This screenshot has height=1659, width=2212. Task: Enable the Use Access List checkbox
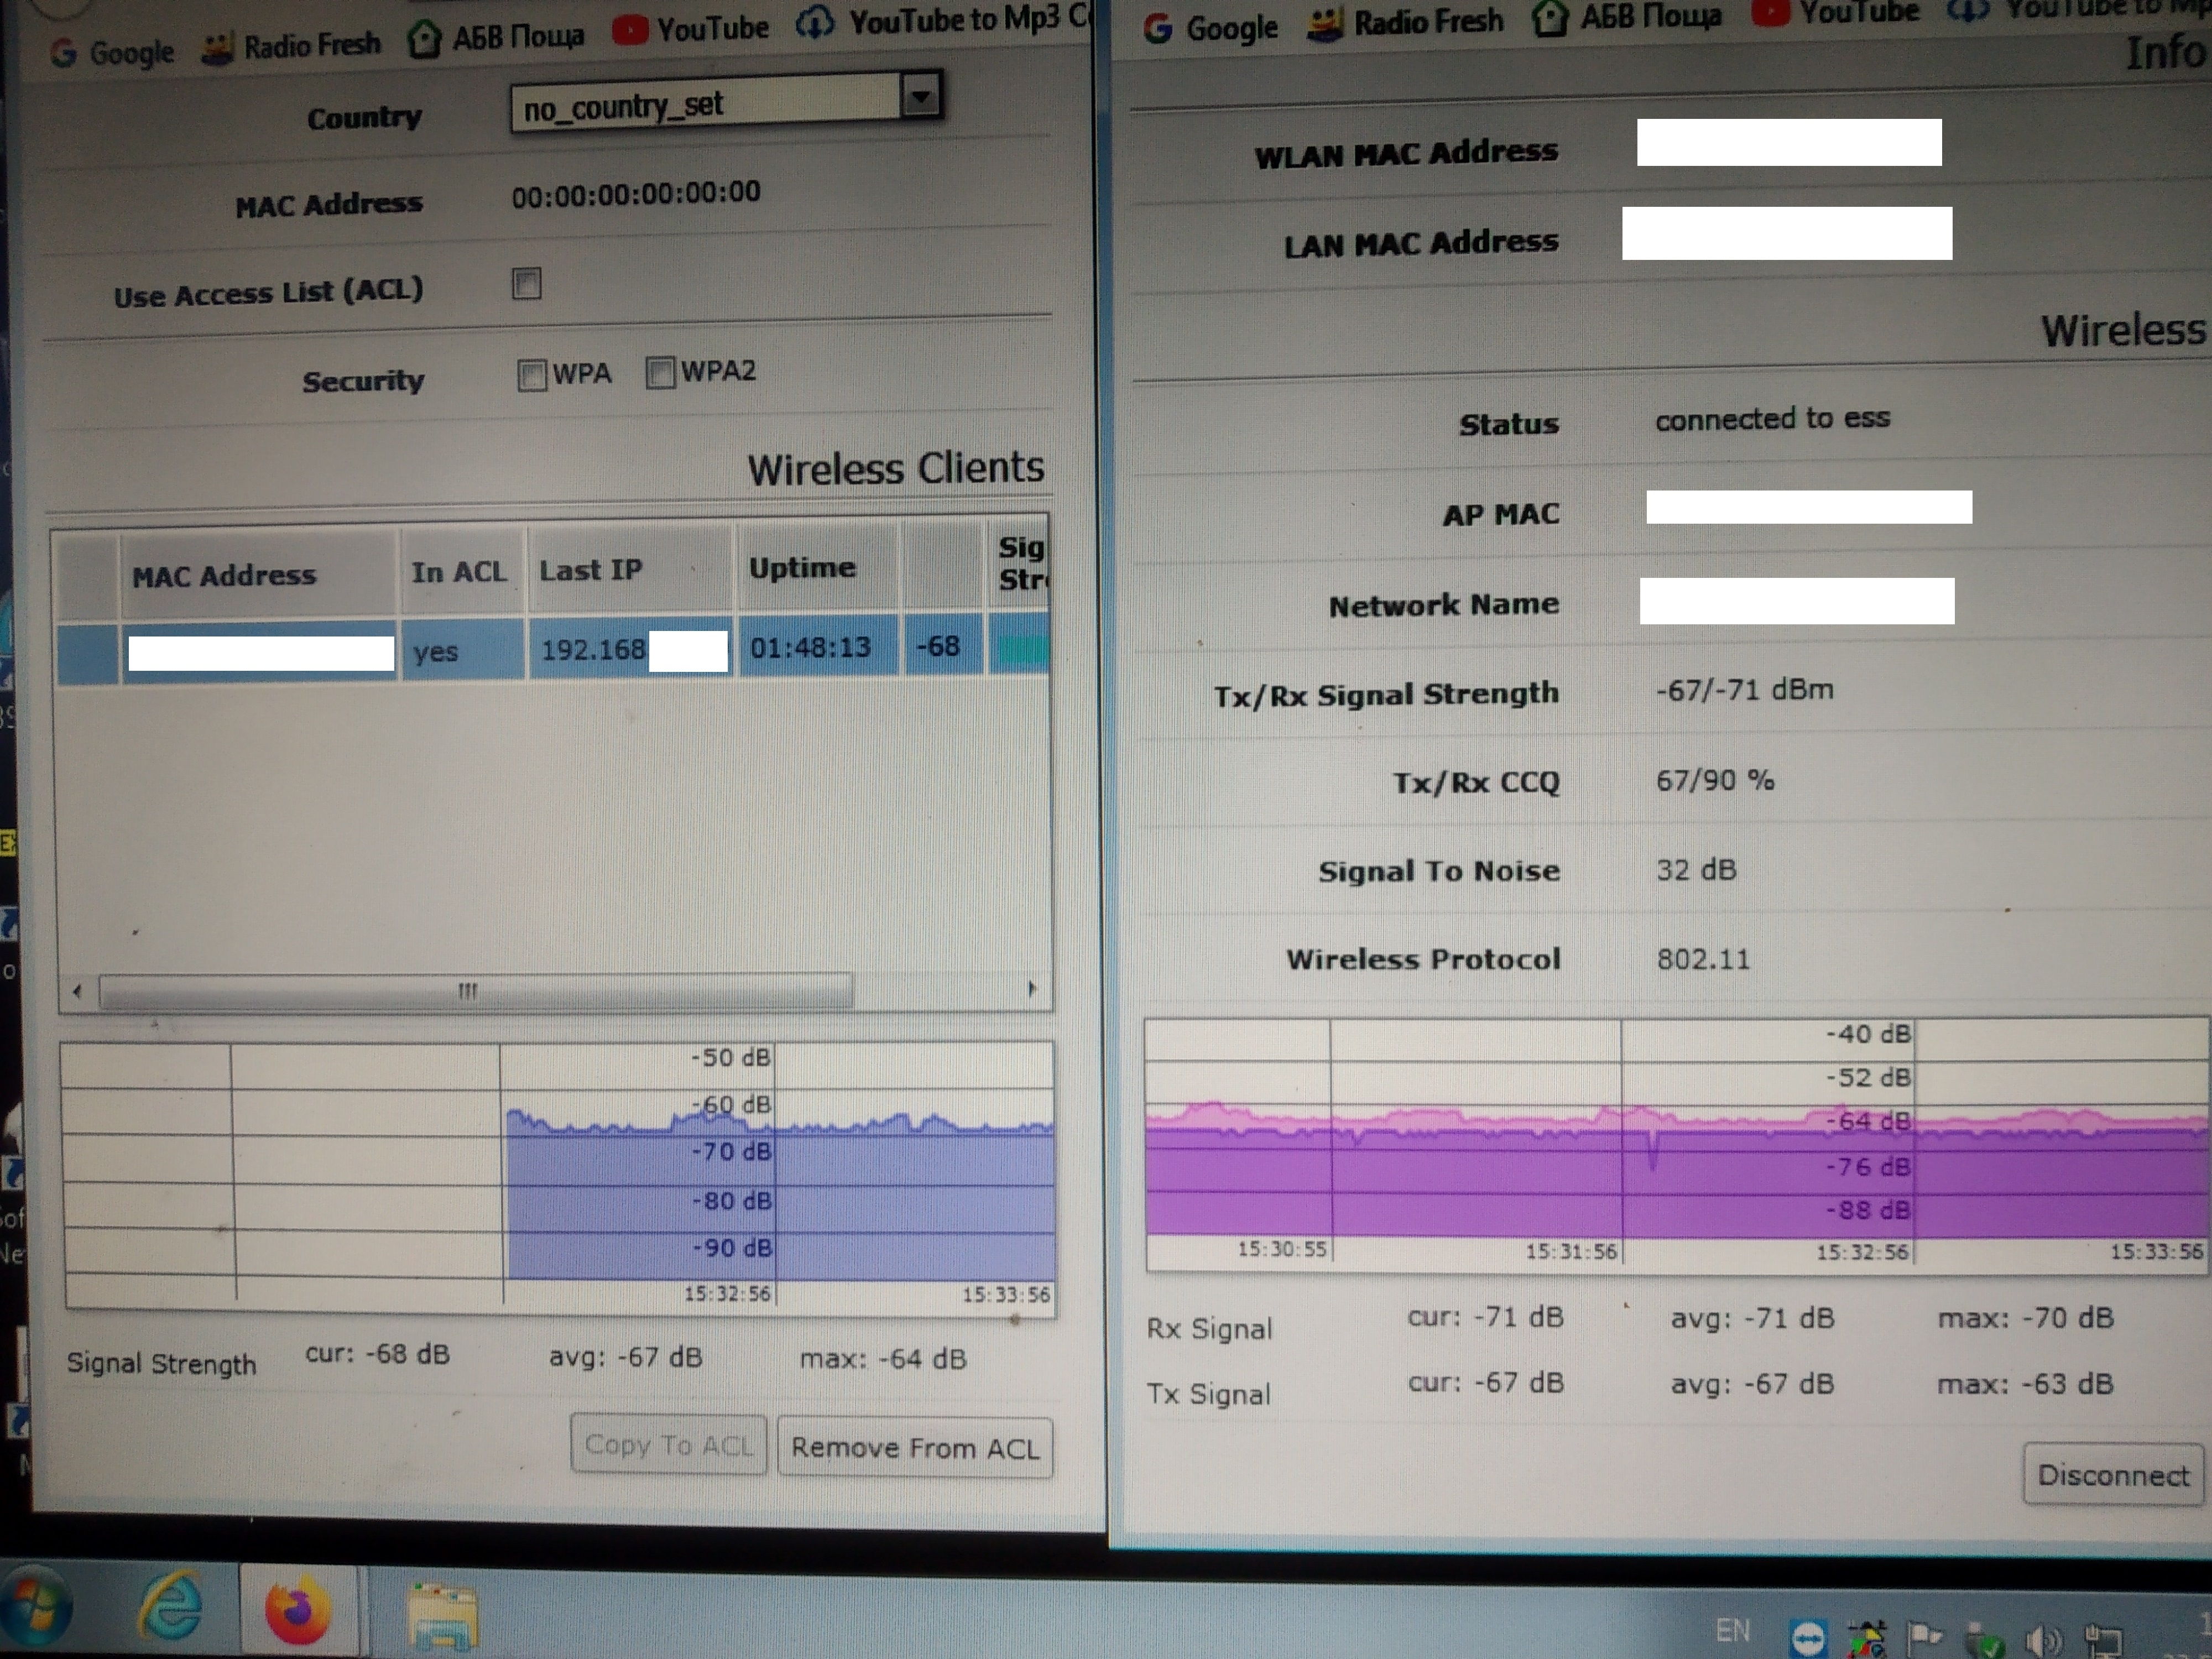coord(527,284)
